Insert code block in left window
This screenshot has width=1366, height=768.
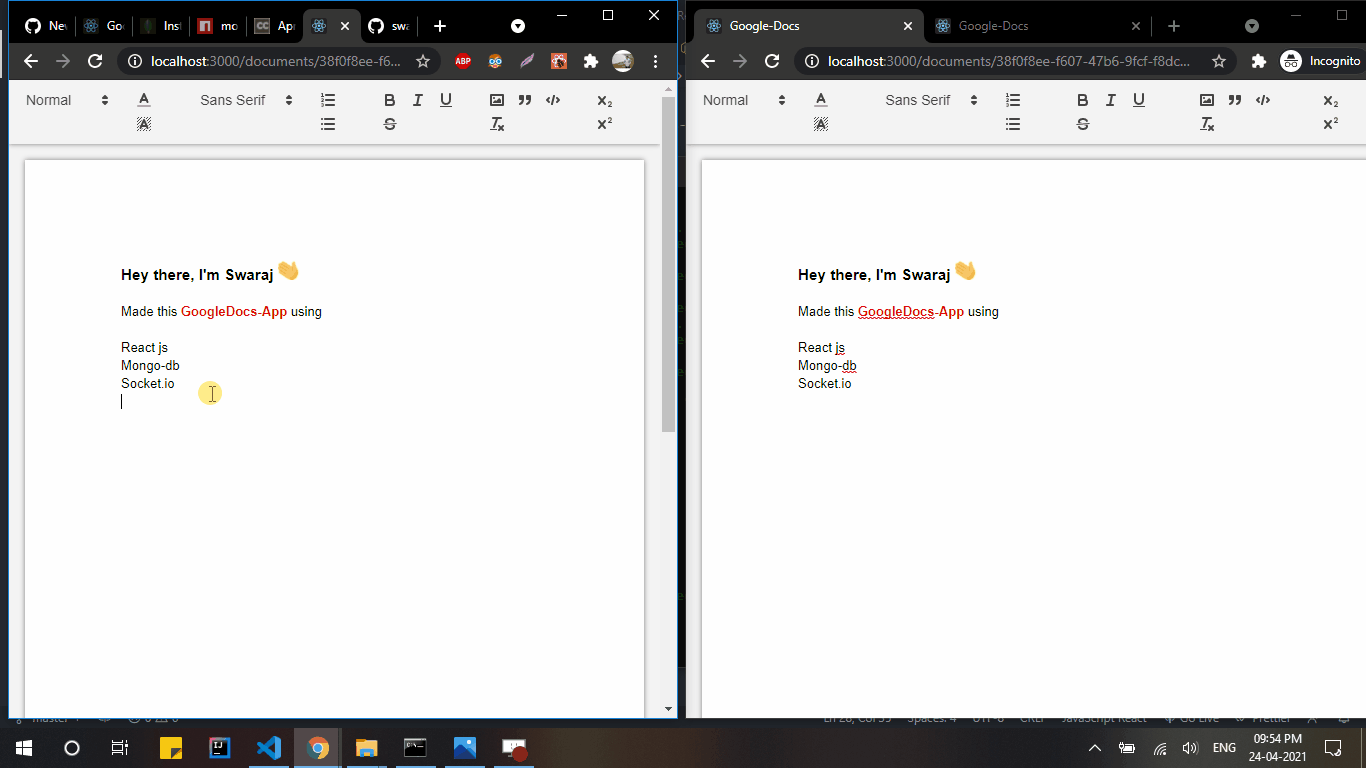553,100
